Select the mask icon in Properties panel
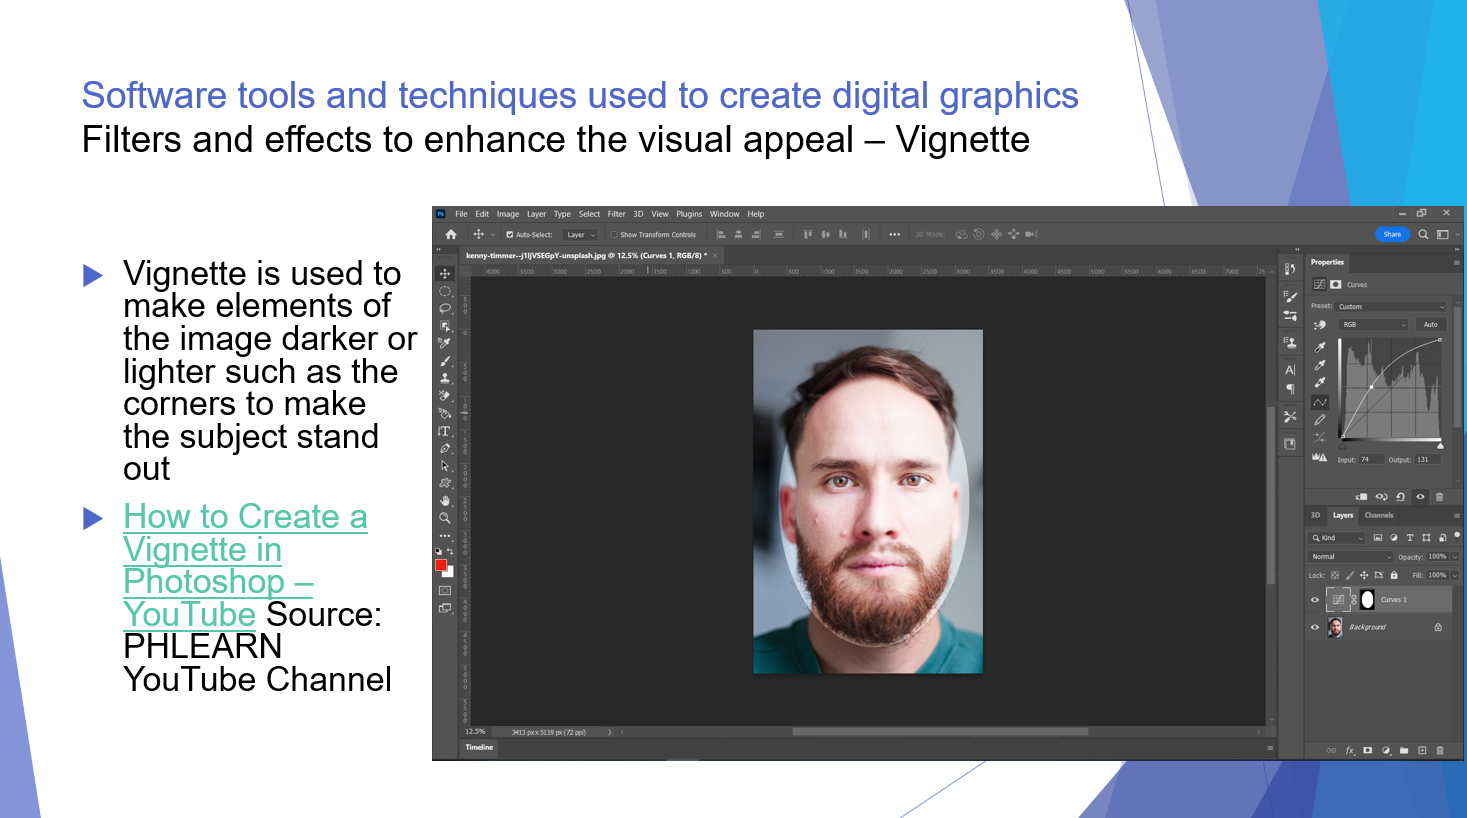 (x=1336, y=284)
